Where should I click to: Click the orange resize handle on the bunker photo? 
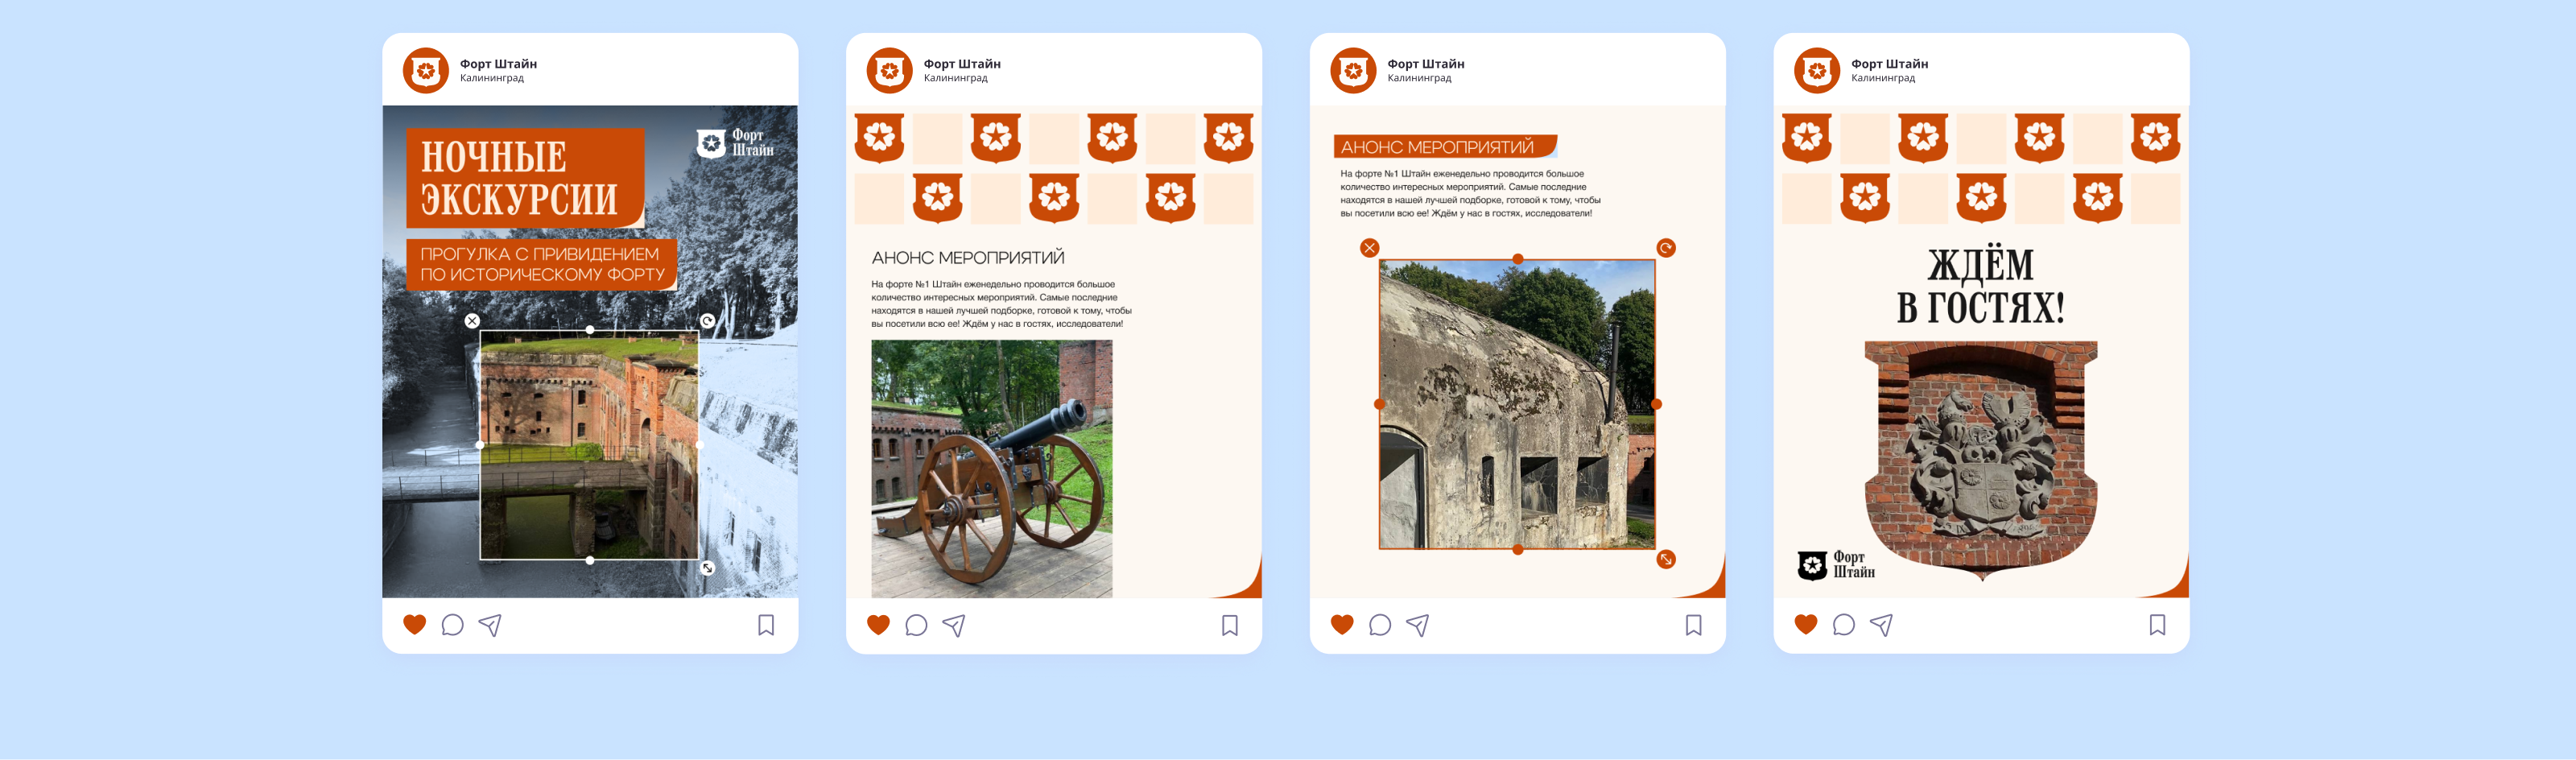(1665, 559)
